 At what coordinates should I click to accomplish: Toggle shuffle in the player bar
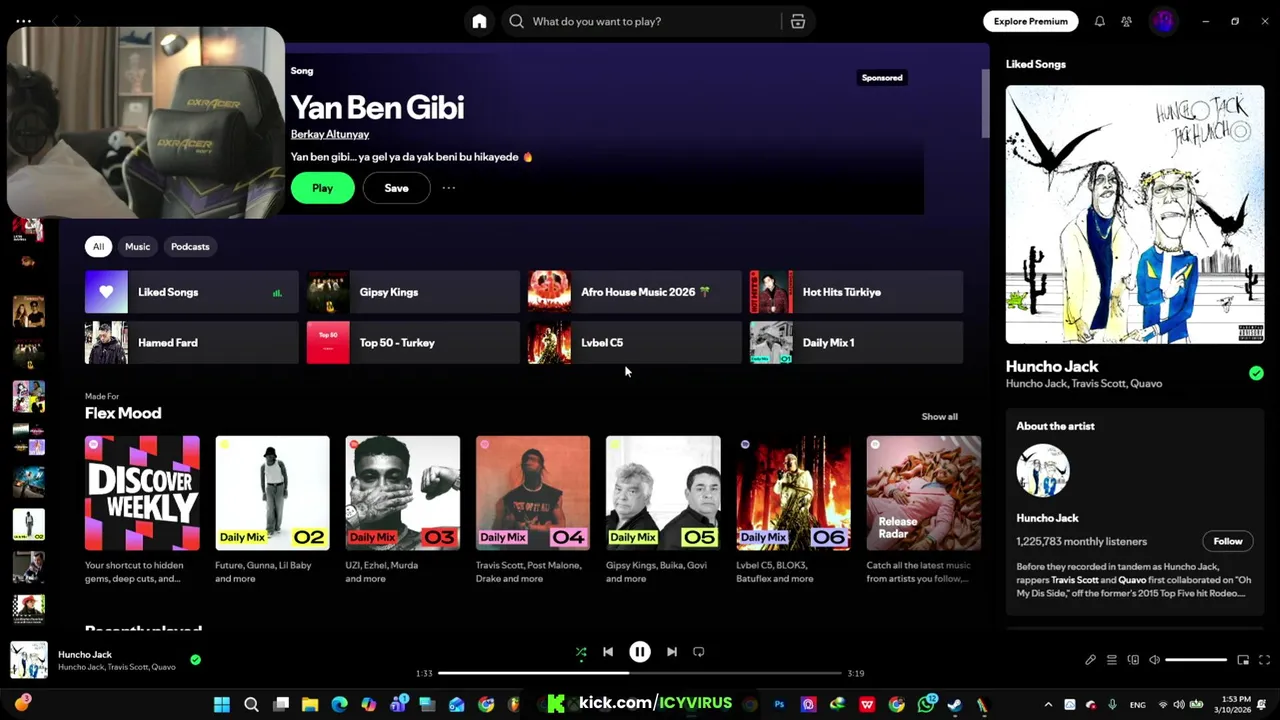(581, 652)
